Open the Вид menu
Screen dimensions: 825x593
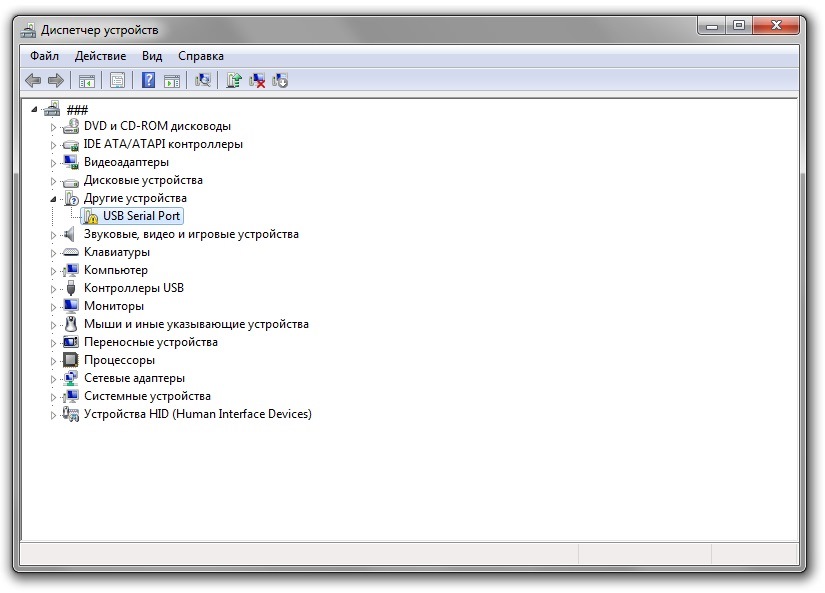tap(152, 56)
